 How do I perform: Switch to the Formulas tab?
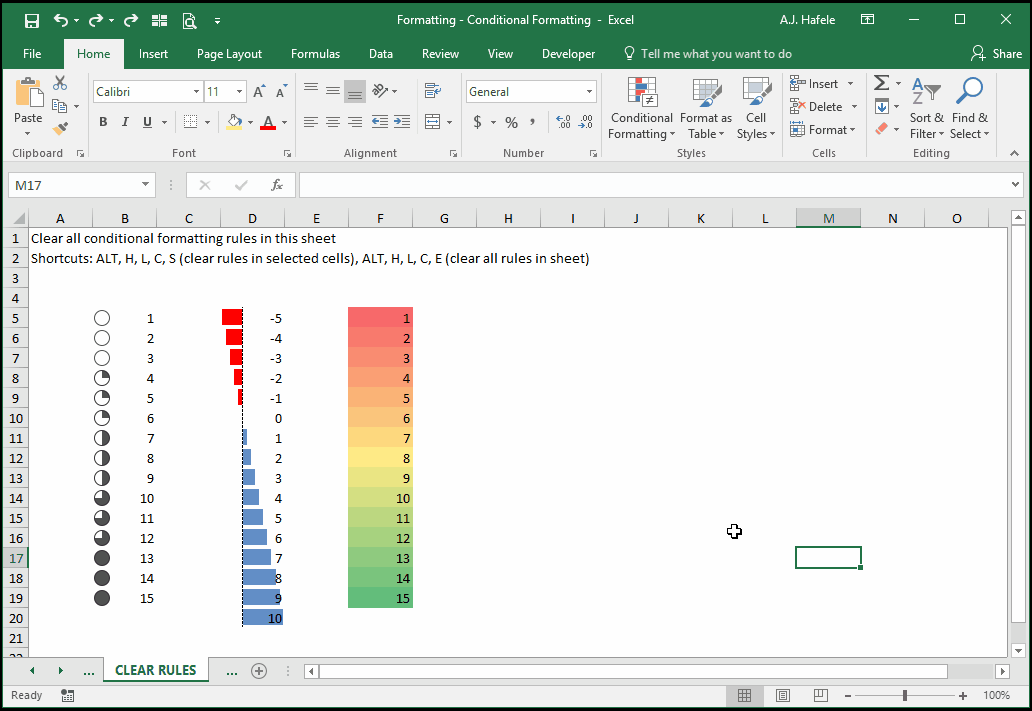(315, 54)
